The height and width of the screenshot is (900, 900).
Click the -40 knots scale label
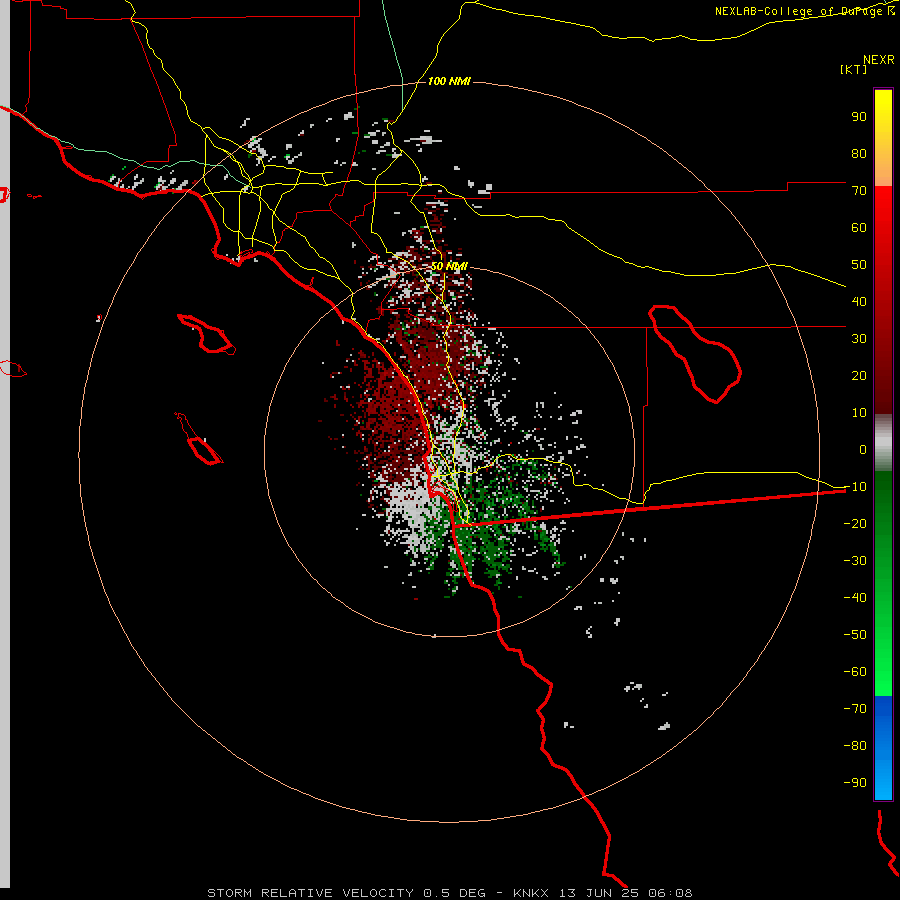(x=855, y=598)
